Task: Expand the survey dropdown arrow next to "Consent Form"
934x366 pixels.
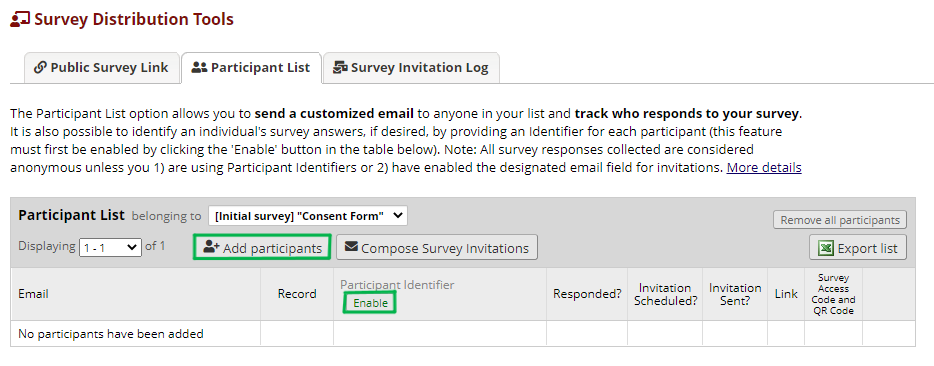Action: point(397,216)
